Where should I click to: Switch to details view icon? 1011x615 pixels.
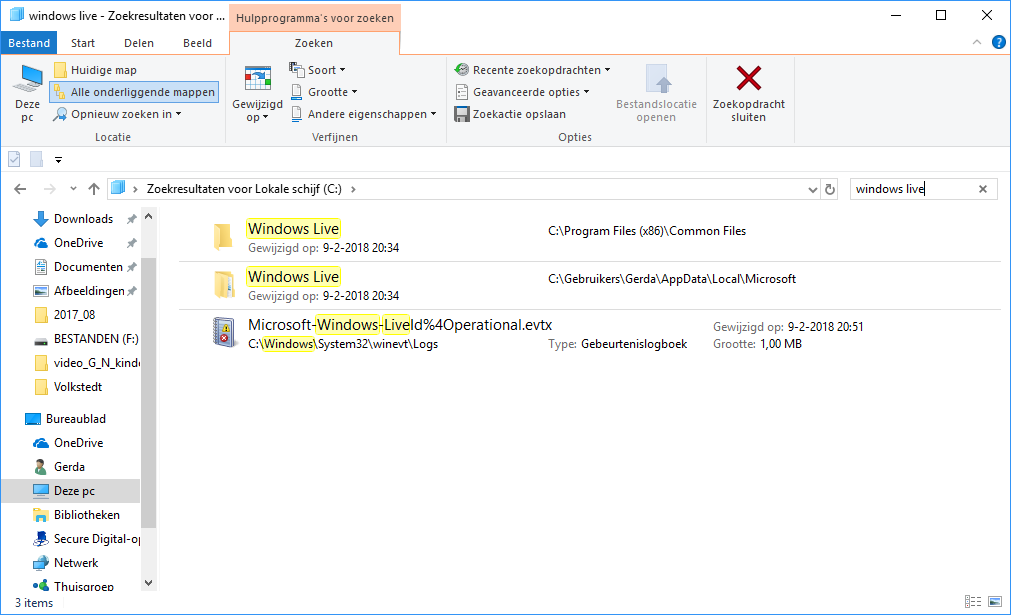973,601
